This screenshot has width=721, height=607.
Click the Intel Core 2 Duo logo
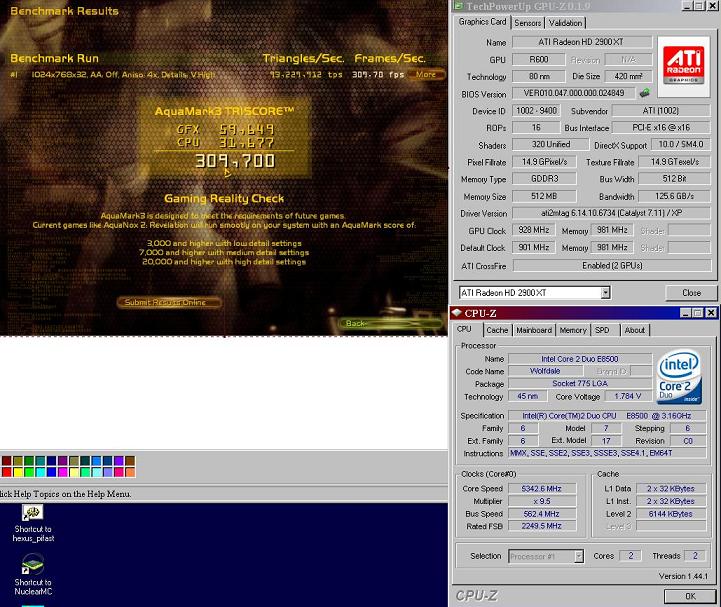(679, 377)
